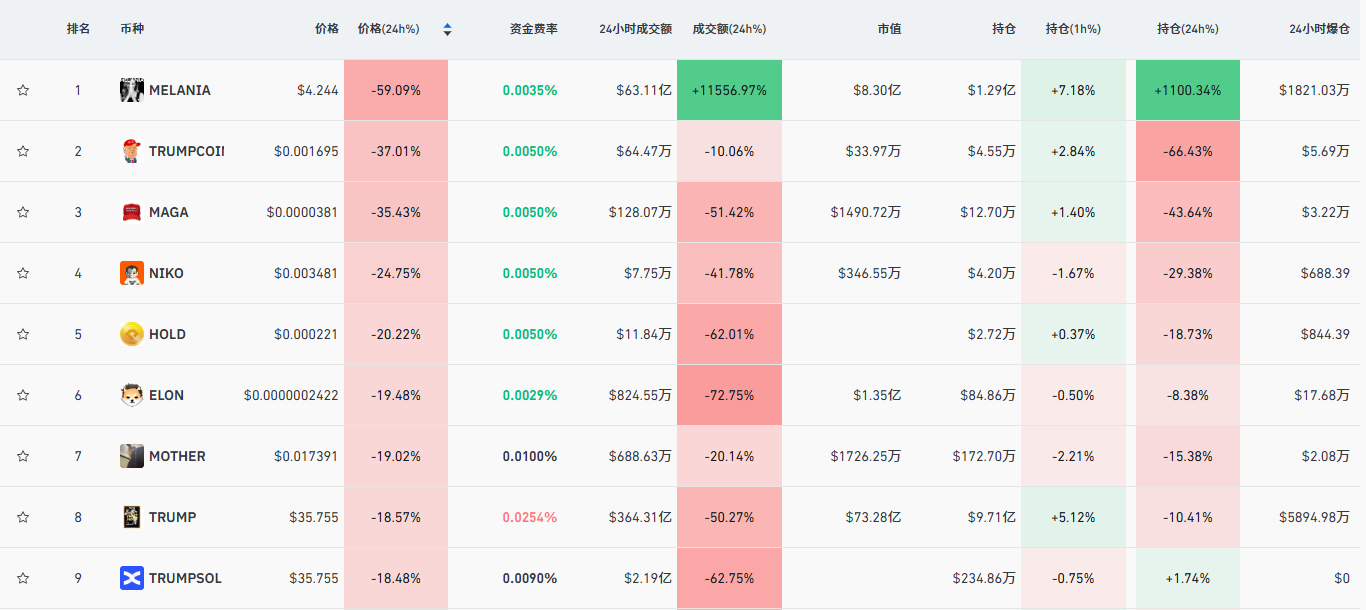Click the MELANIA coin icon
The height and width of the screenshot is (610, 1366).
(x=131, y=90)
